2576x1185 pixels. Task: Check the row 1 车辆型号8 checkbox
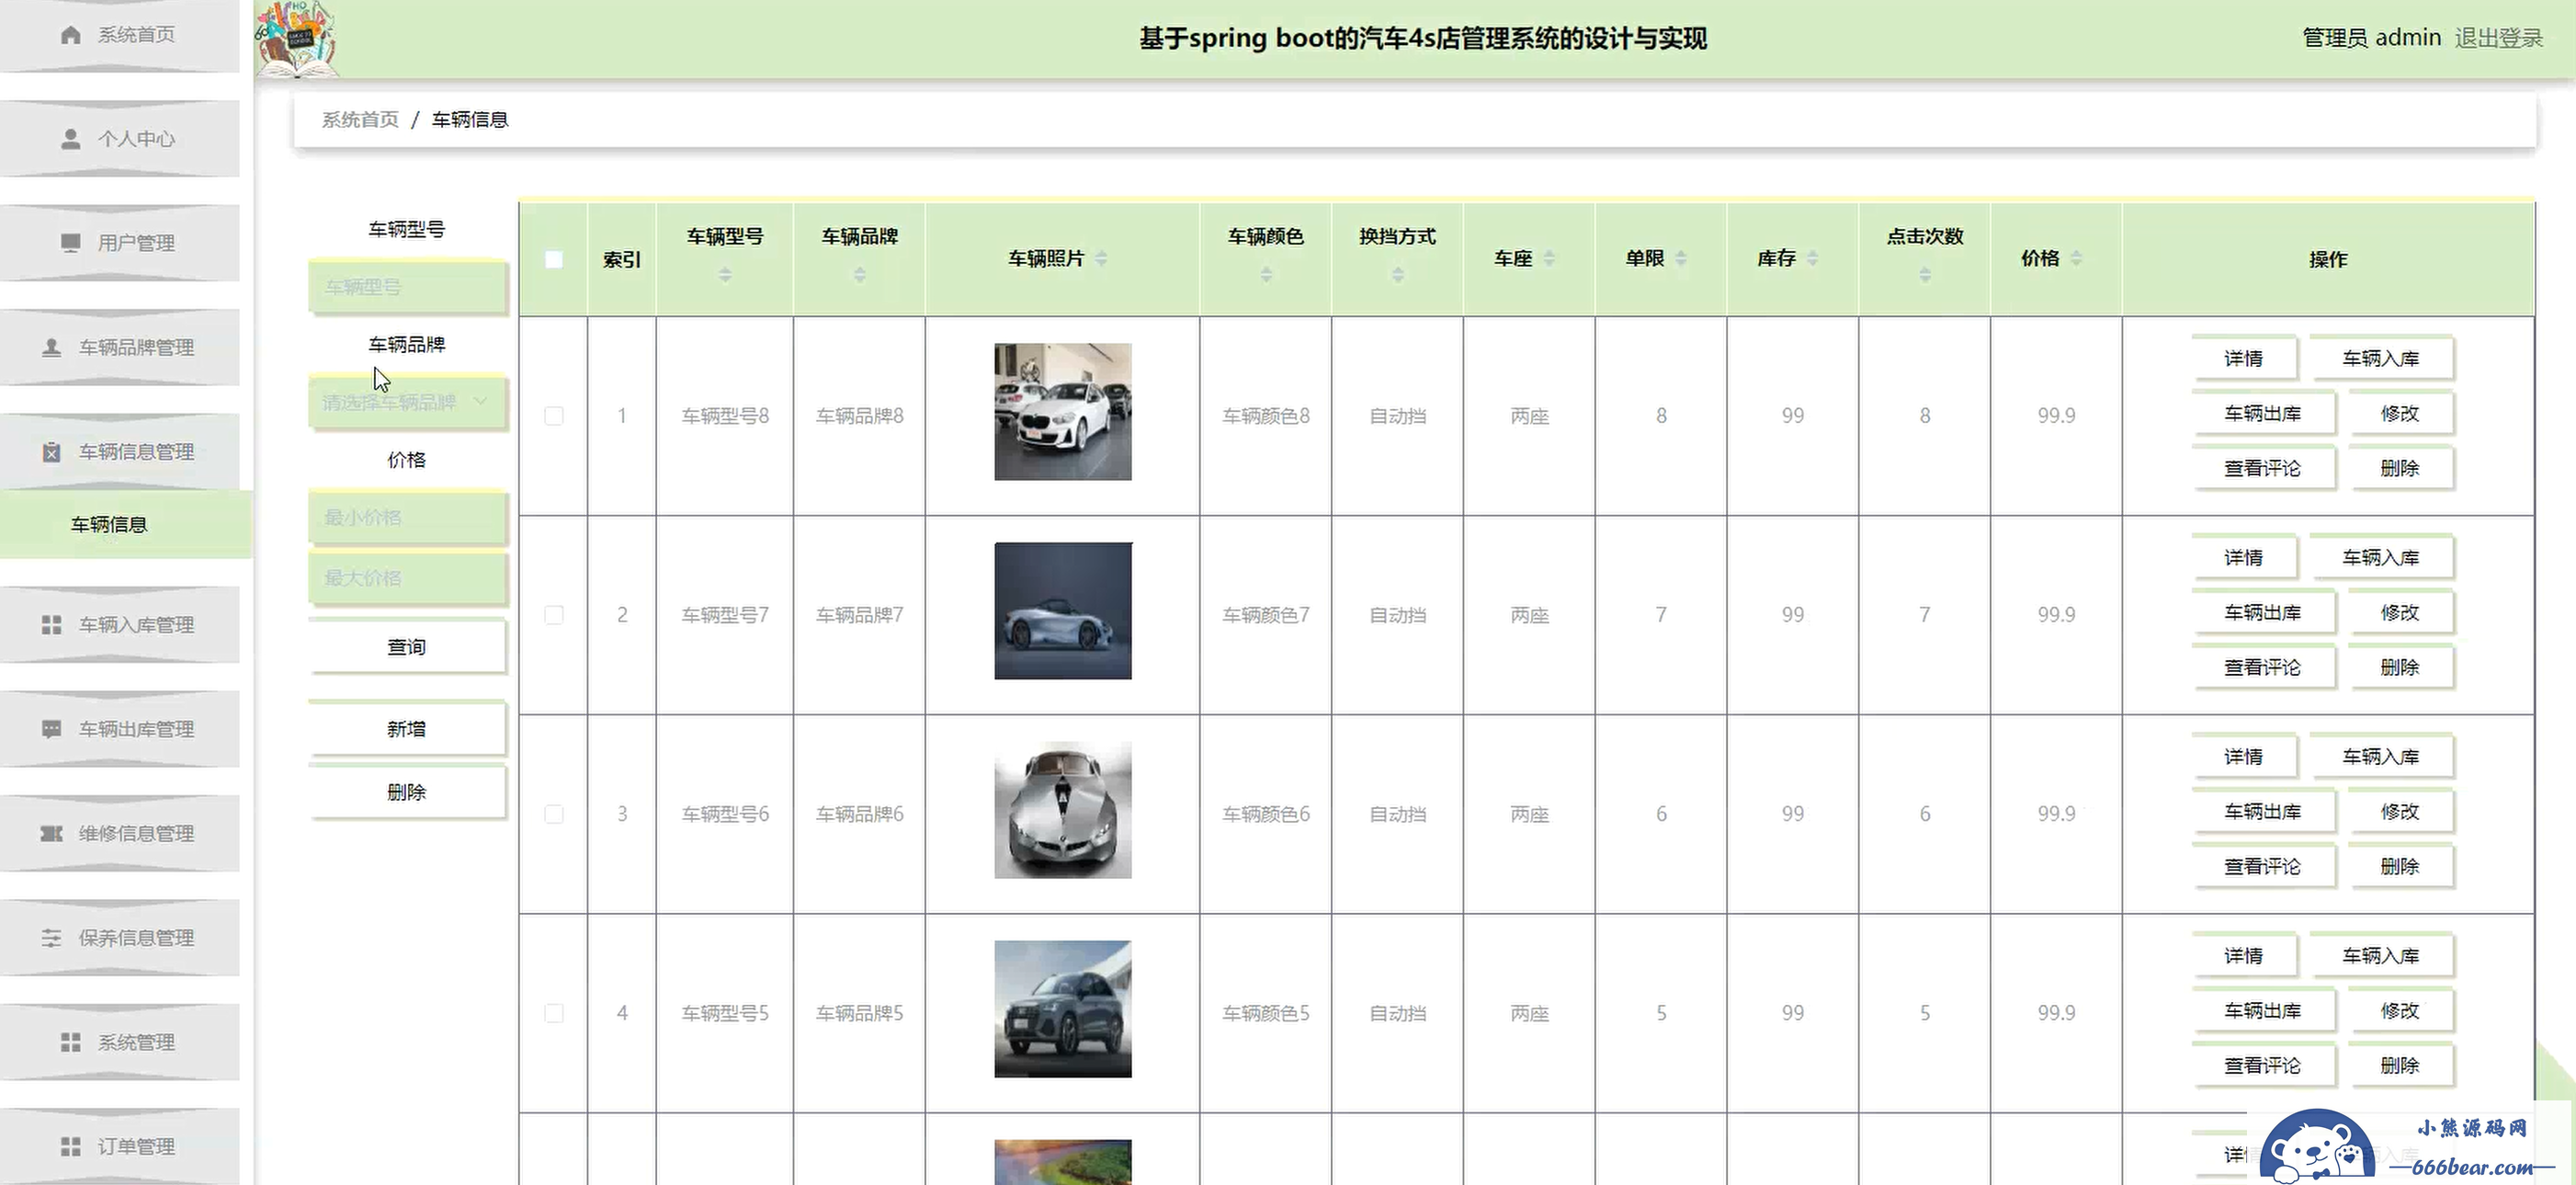click(x=553, y=416)
